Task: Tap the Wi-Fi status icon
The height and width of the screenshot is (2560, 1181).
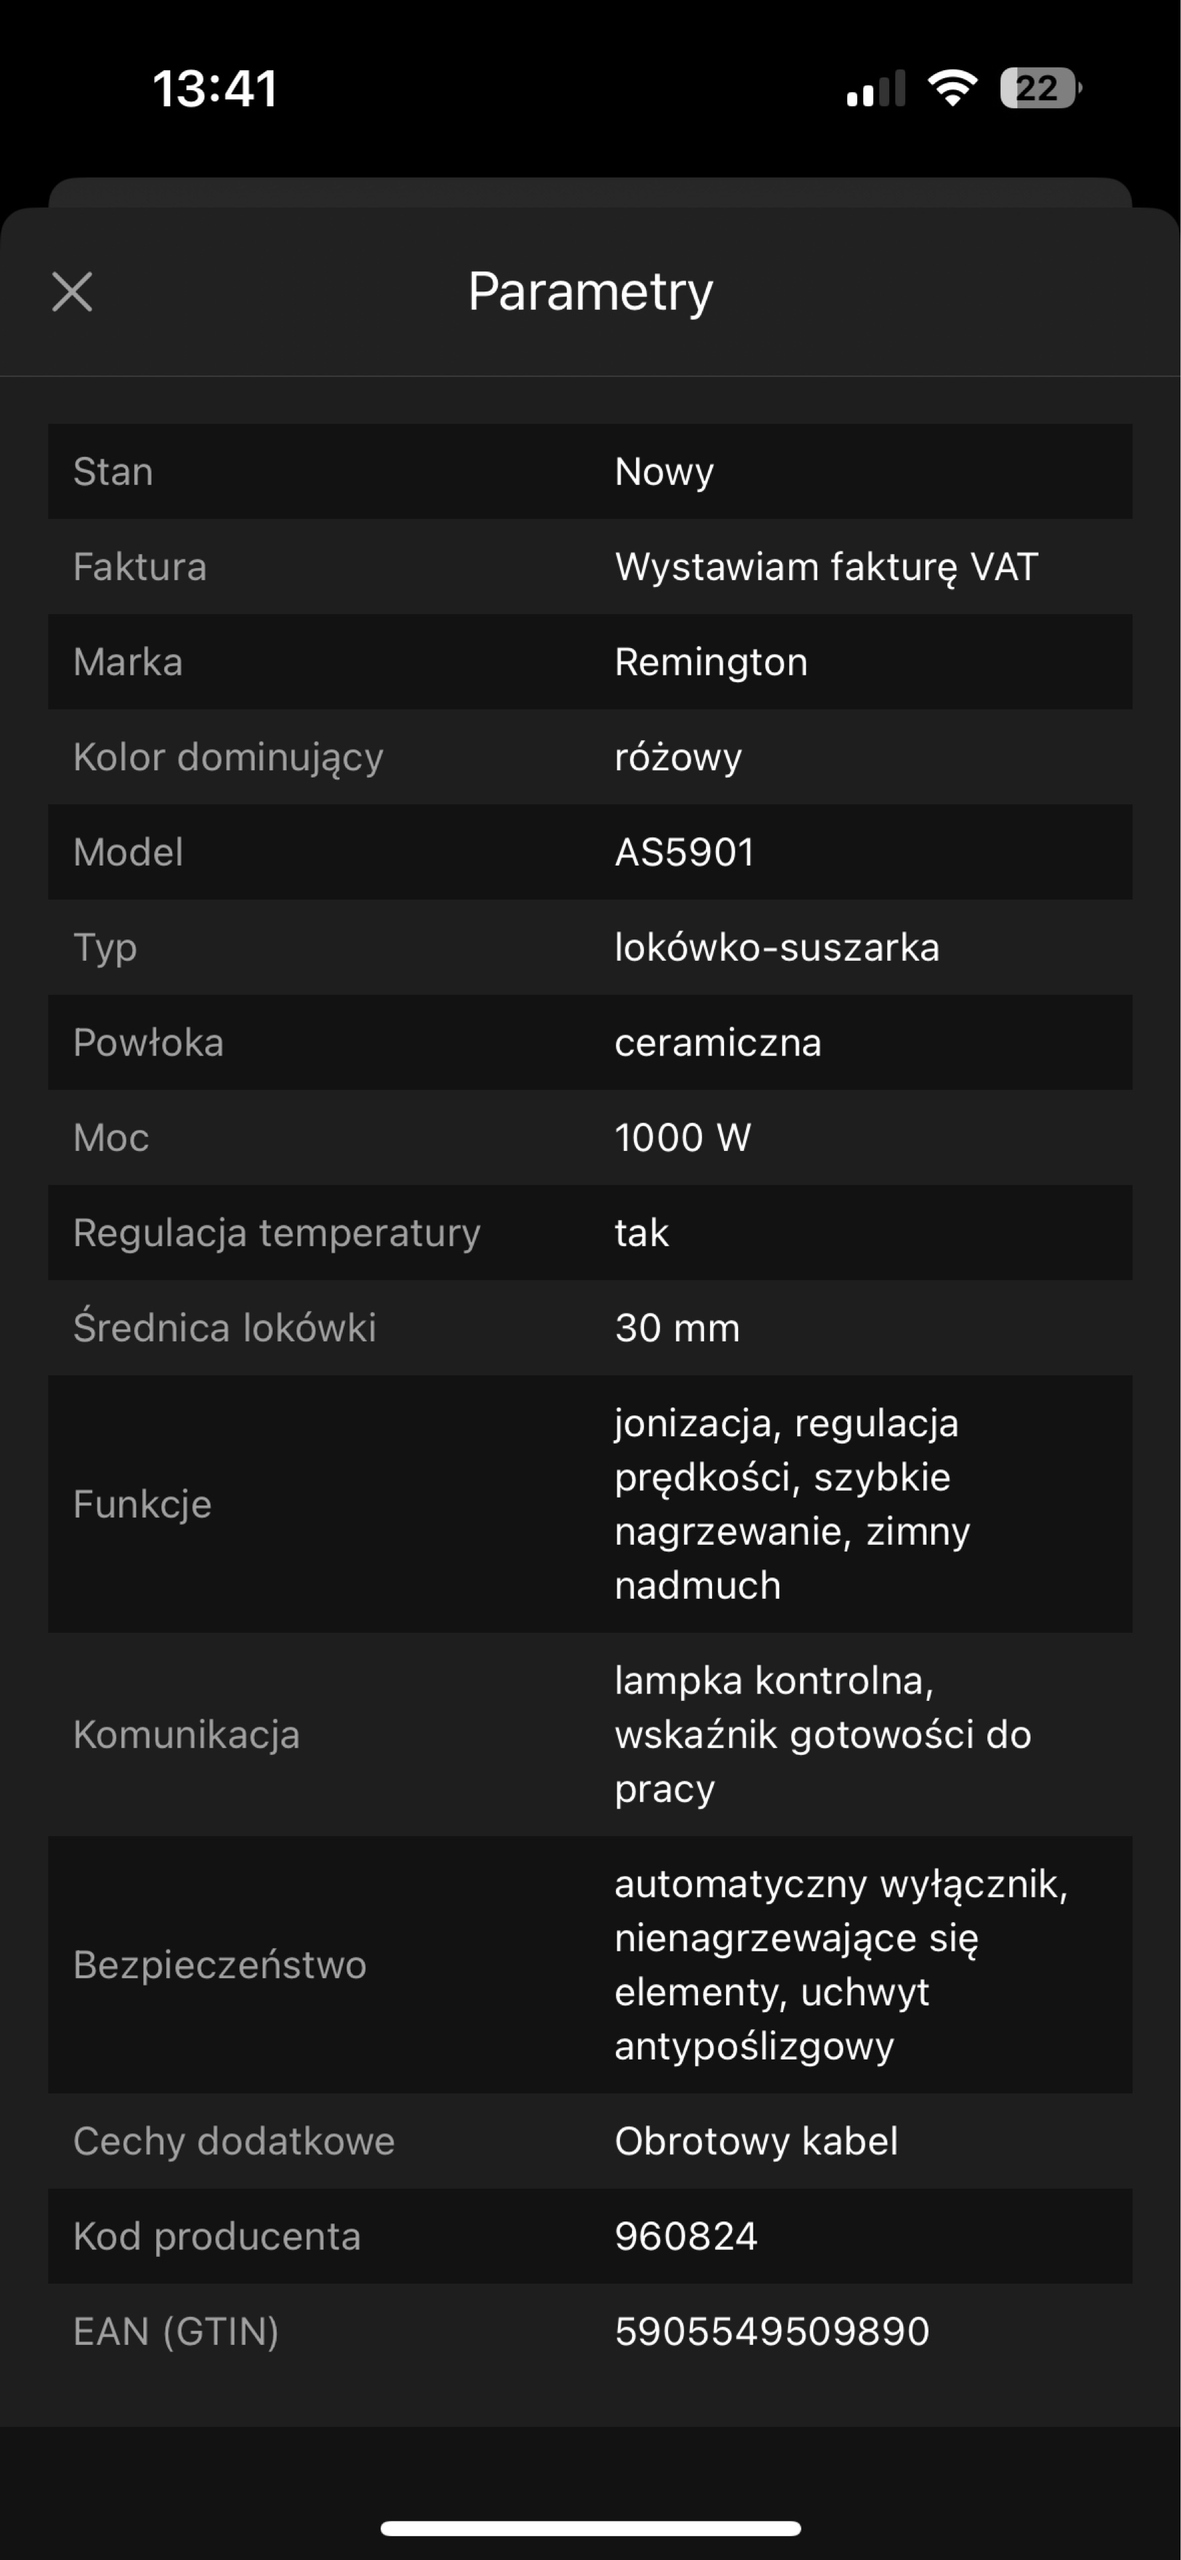Action: 952,88
